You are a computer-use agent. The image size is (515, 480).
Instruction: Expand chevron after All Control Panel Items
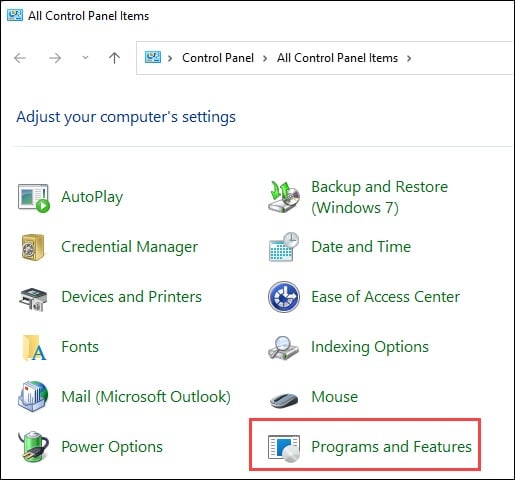(x=409, y=59)
